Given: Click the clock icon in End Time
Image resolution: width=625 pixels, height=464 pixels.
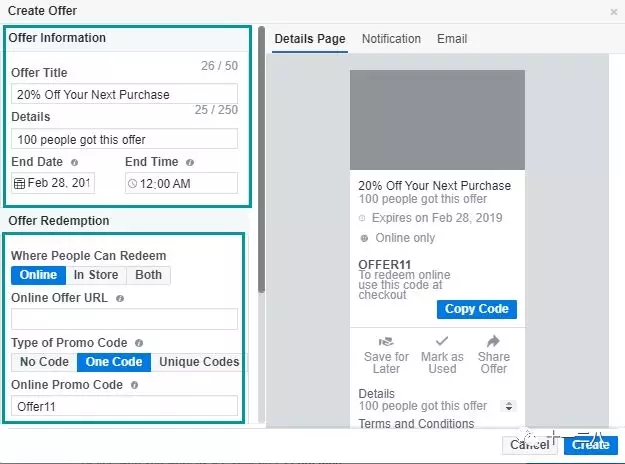Looking at the screenshot, I should pyautogui.click(x=132, y=184).
